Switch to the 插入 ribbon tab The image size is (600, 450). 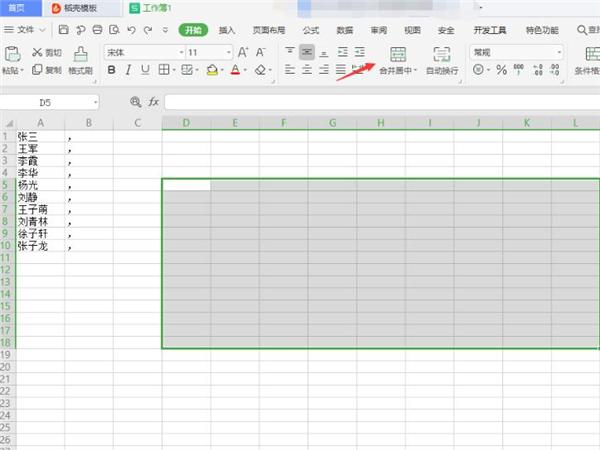tap(227, 30)
